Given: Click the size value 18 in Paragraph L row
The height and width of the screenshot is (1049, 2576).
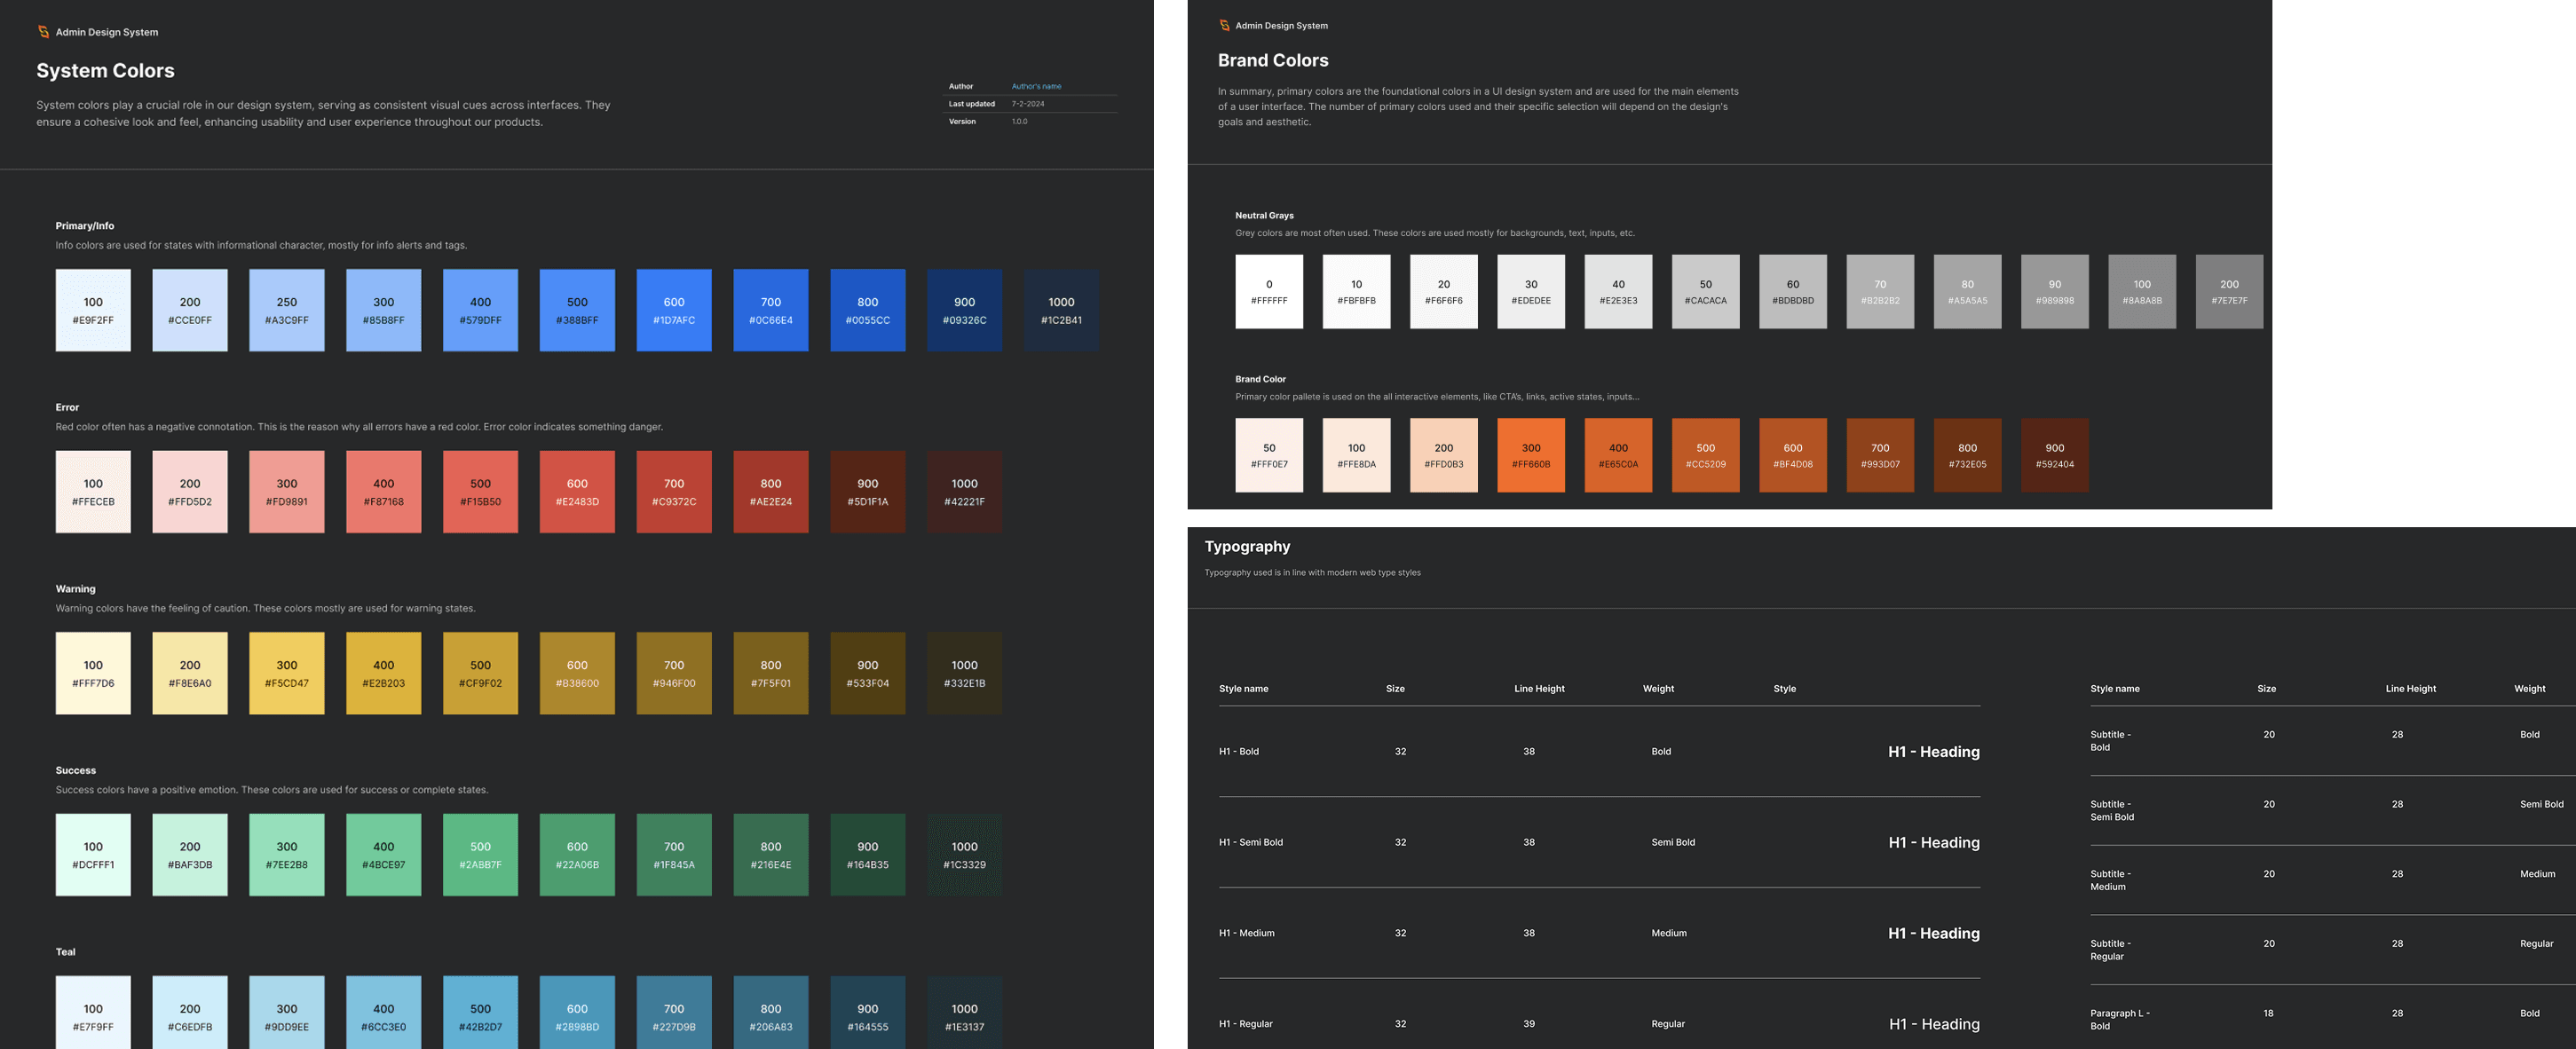Looking at the screenshot, I should [x=2268, y=1013].
